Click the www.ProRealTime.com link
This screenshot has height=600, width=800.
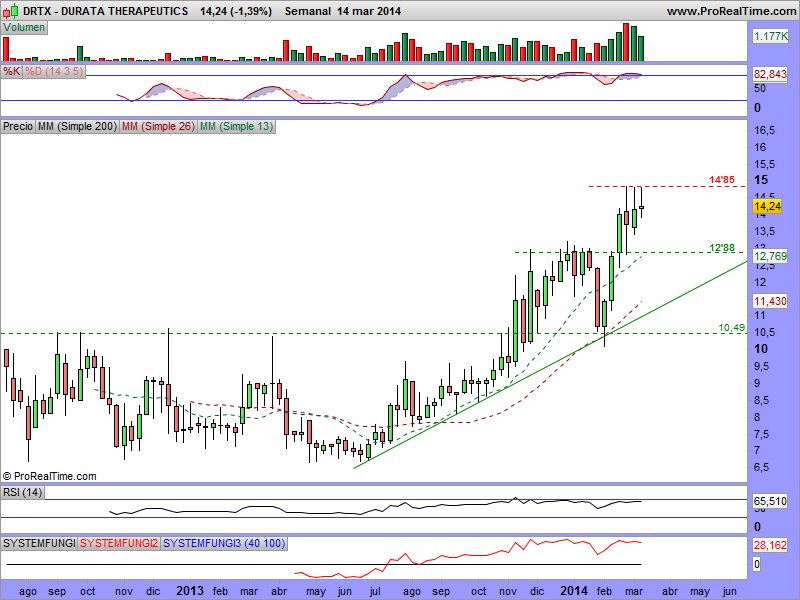732,11
